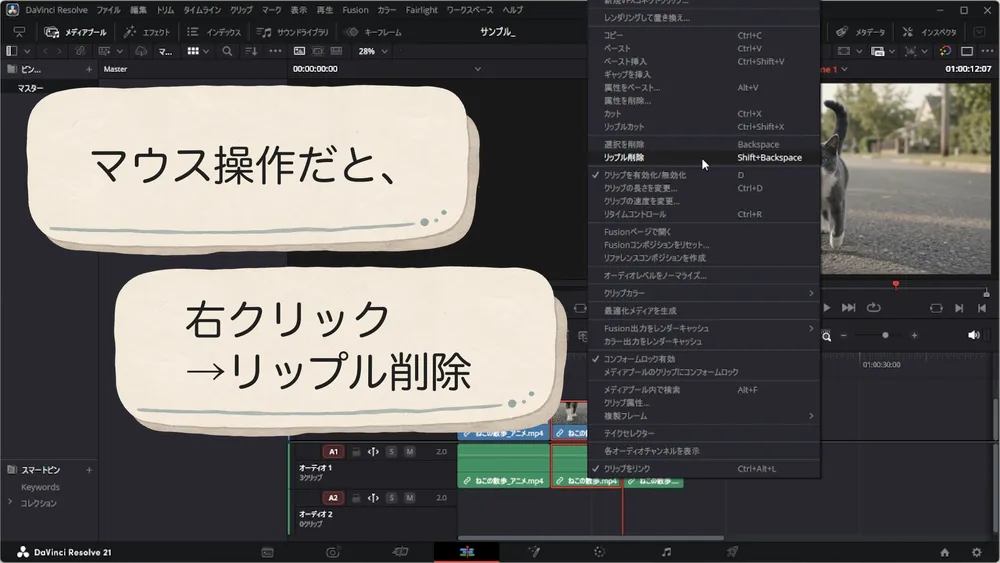1000x563 pixels.
Task: Open the メタデータ panel
Action: 860,32
